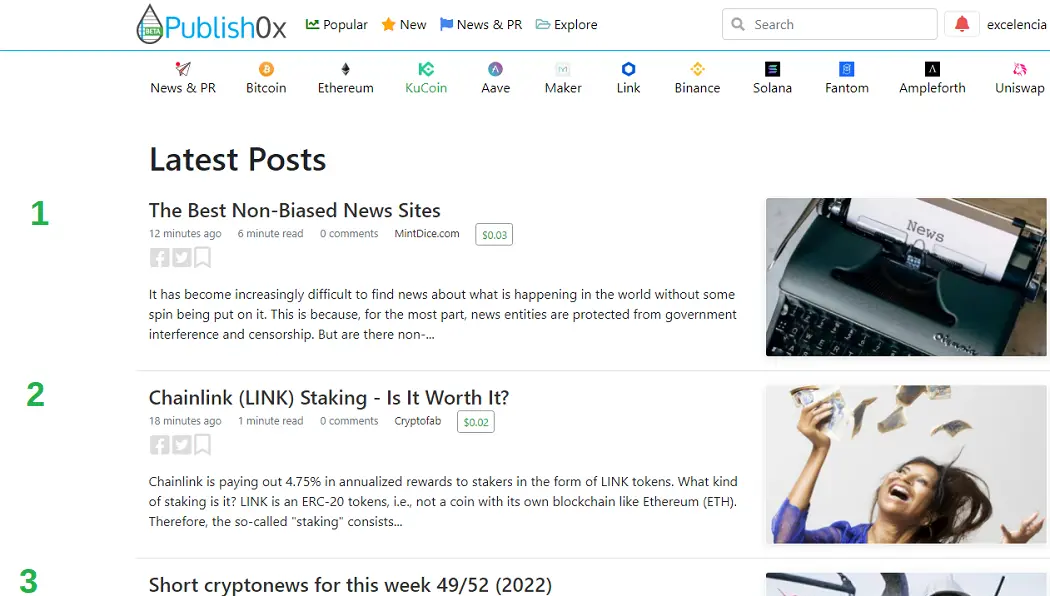Image resolution: width=1050 pixels, height=596 pixels.
Task: Open the Publish0x logo home link
Action: coord(211,25)
